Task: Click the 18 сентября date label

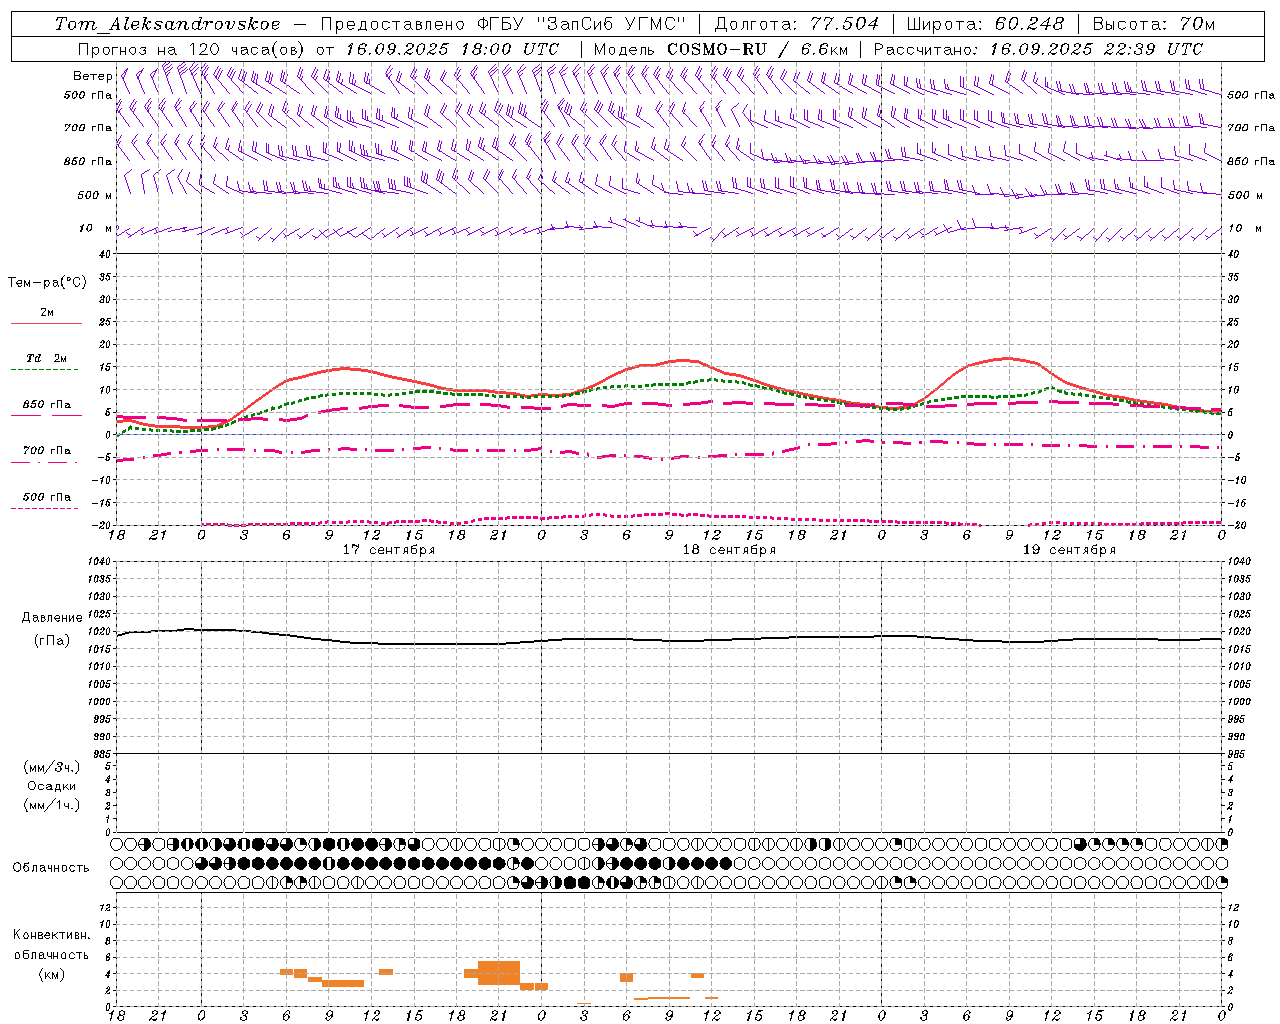Action: point(729,550)
